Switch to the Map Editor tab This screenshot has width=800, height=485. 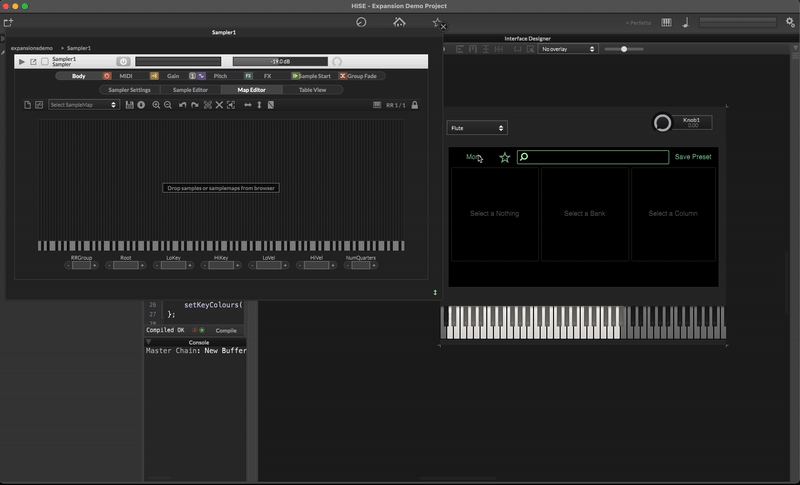click(252, 90)
